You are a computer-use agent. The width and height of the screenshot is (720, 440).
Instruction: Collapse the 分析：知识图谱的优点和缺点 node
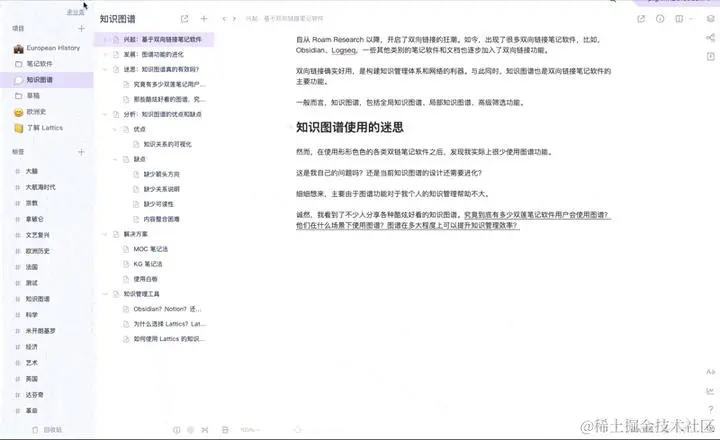(105, 114)
